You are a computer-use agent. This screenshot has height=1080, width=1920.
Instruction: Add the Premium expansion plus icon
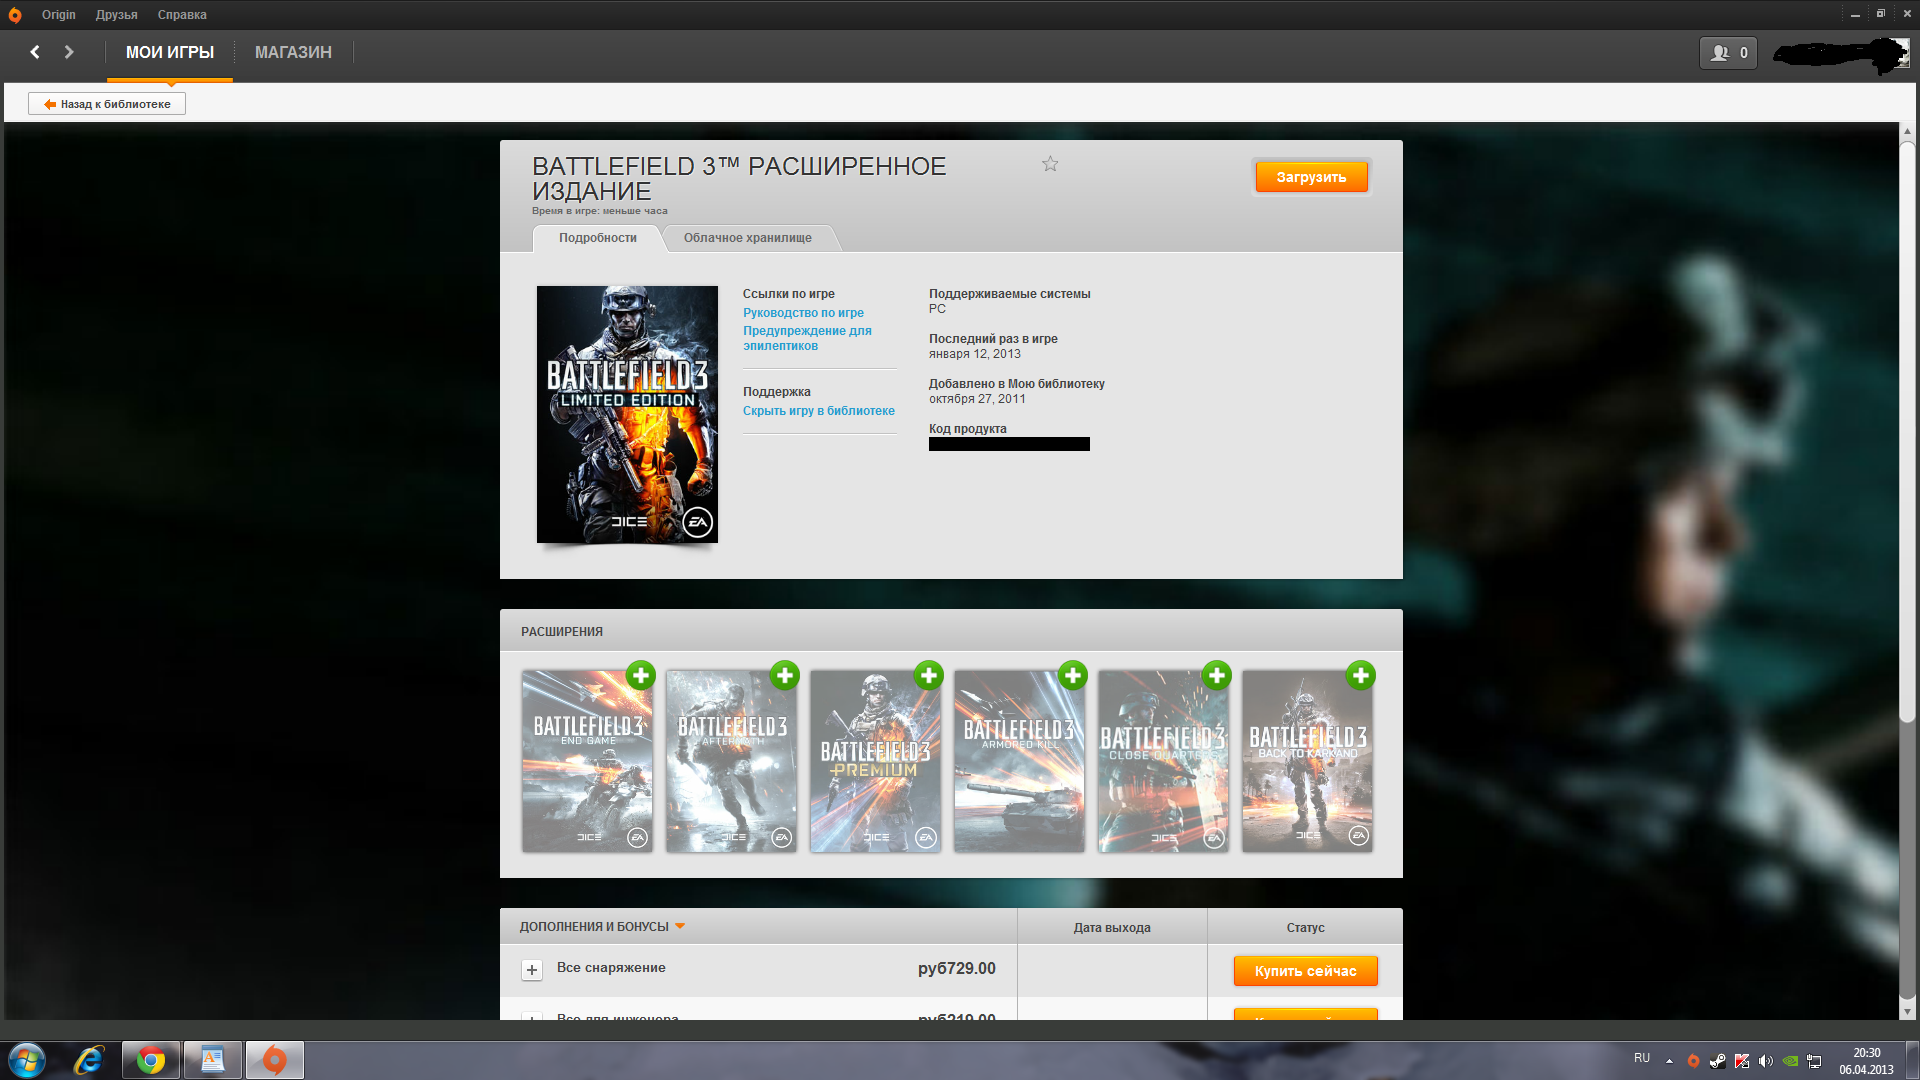pyautogui.click(x=929, y=675)
